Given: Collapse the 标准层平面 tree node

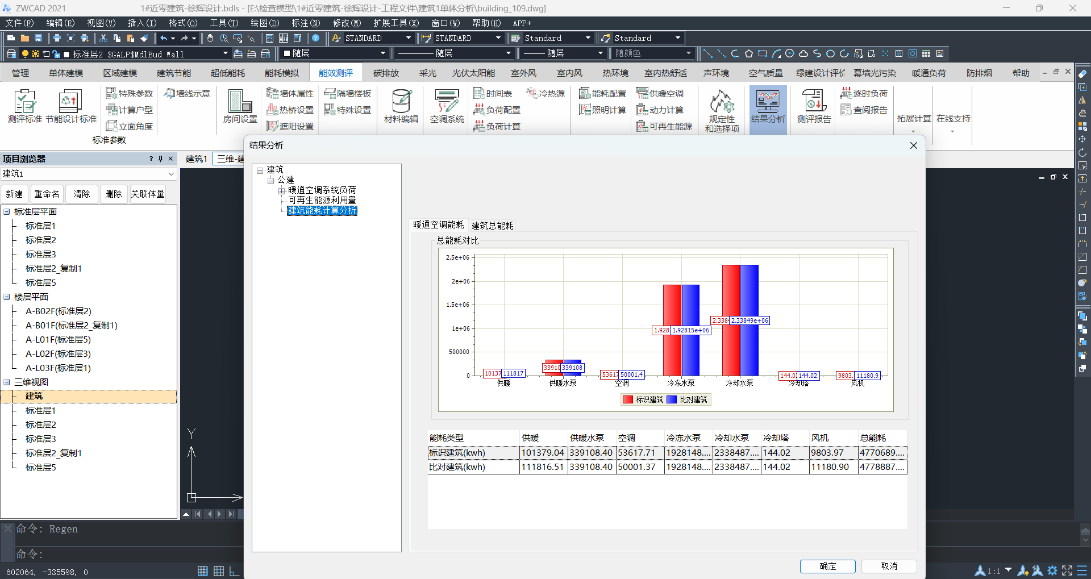Looking at the screenshot, I should pyautogui.click(x=7, y=212).
